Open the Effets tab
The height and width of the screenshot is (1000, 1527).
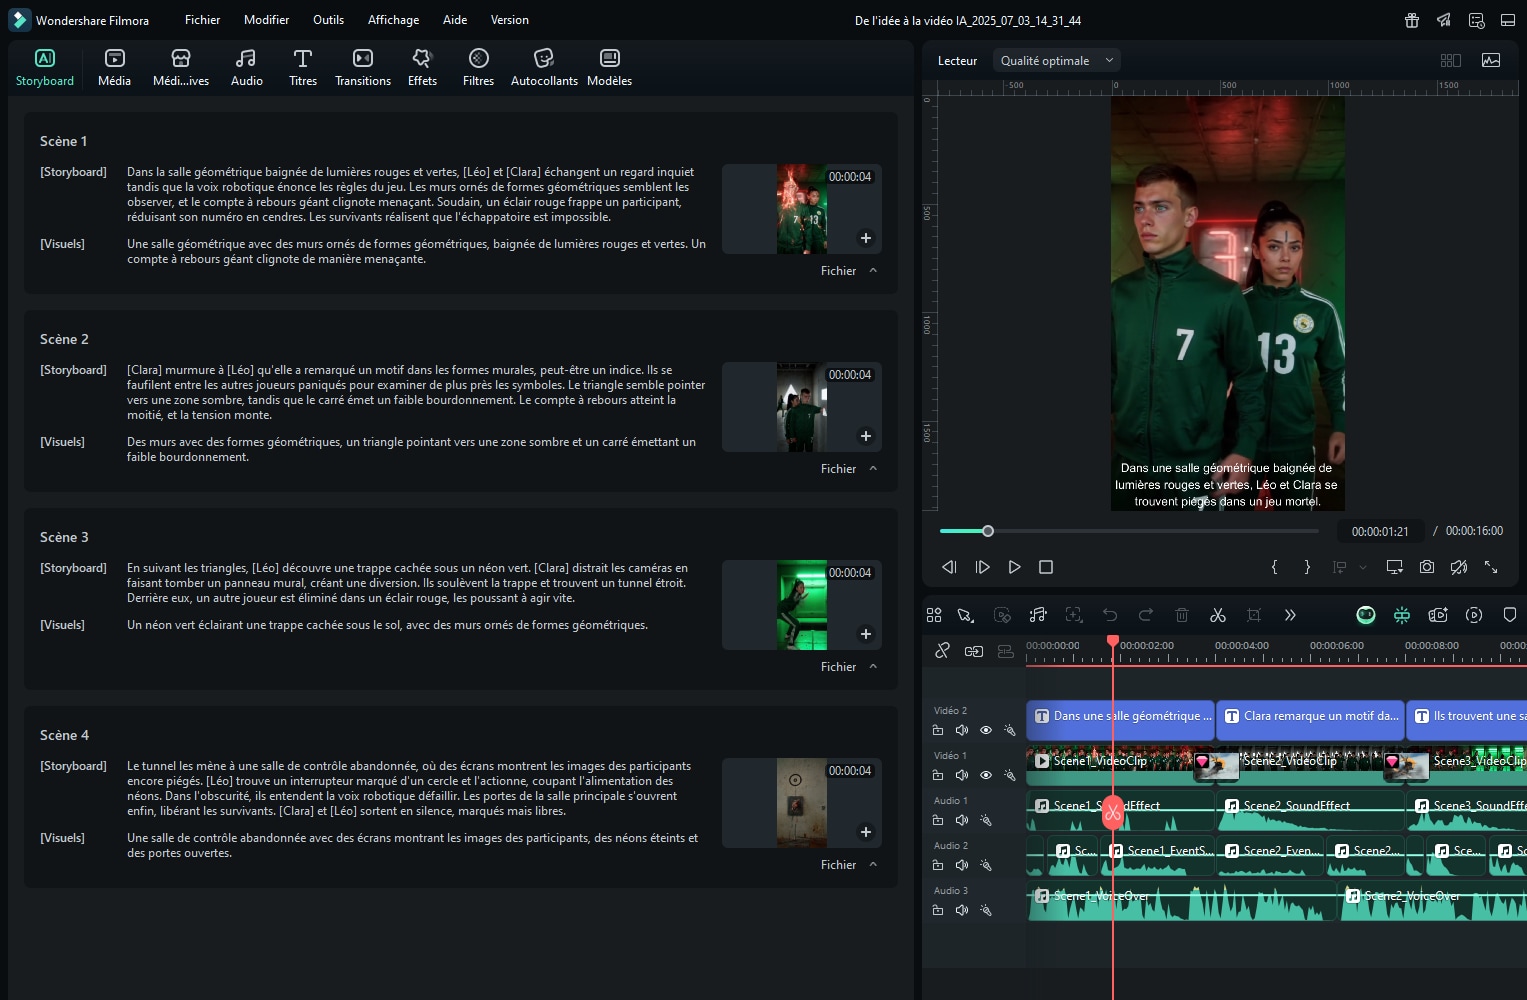(x=422, y=68)
